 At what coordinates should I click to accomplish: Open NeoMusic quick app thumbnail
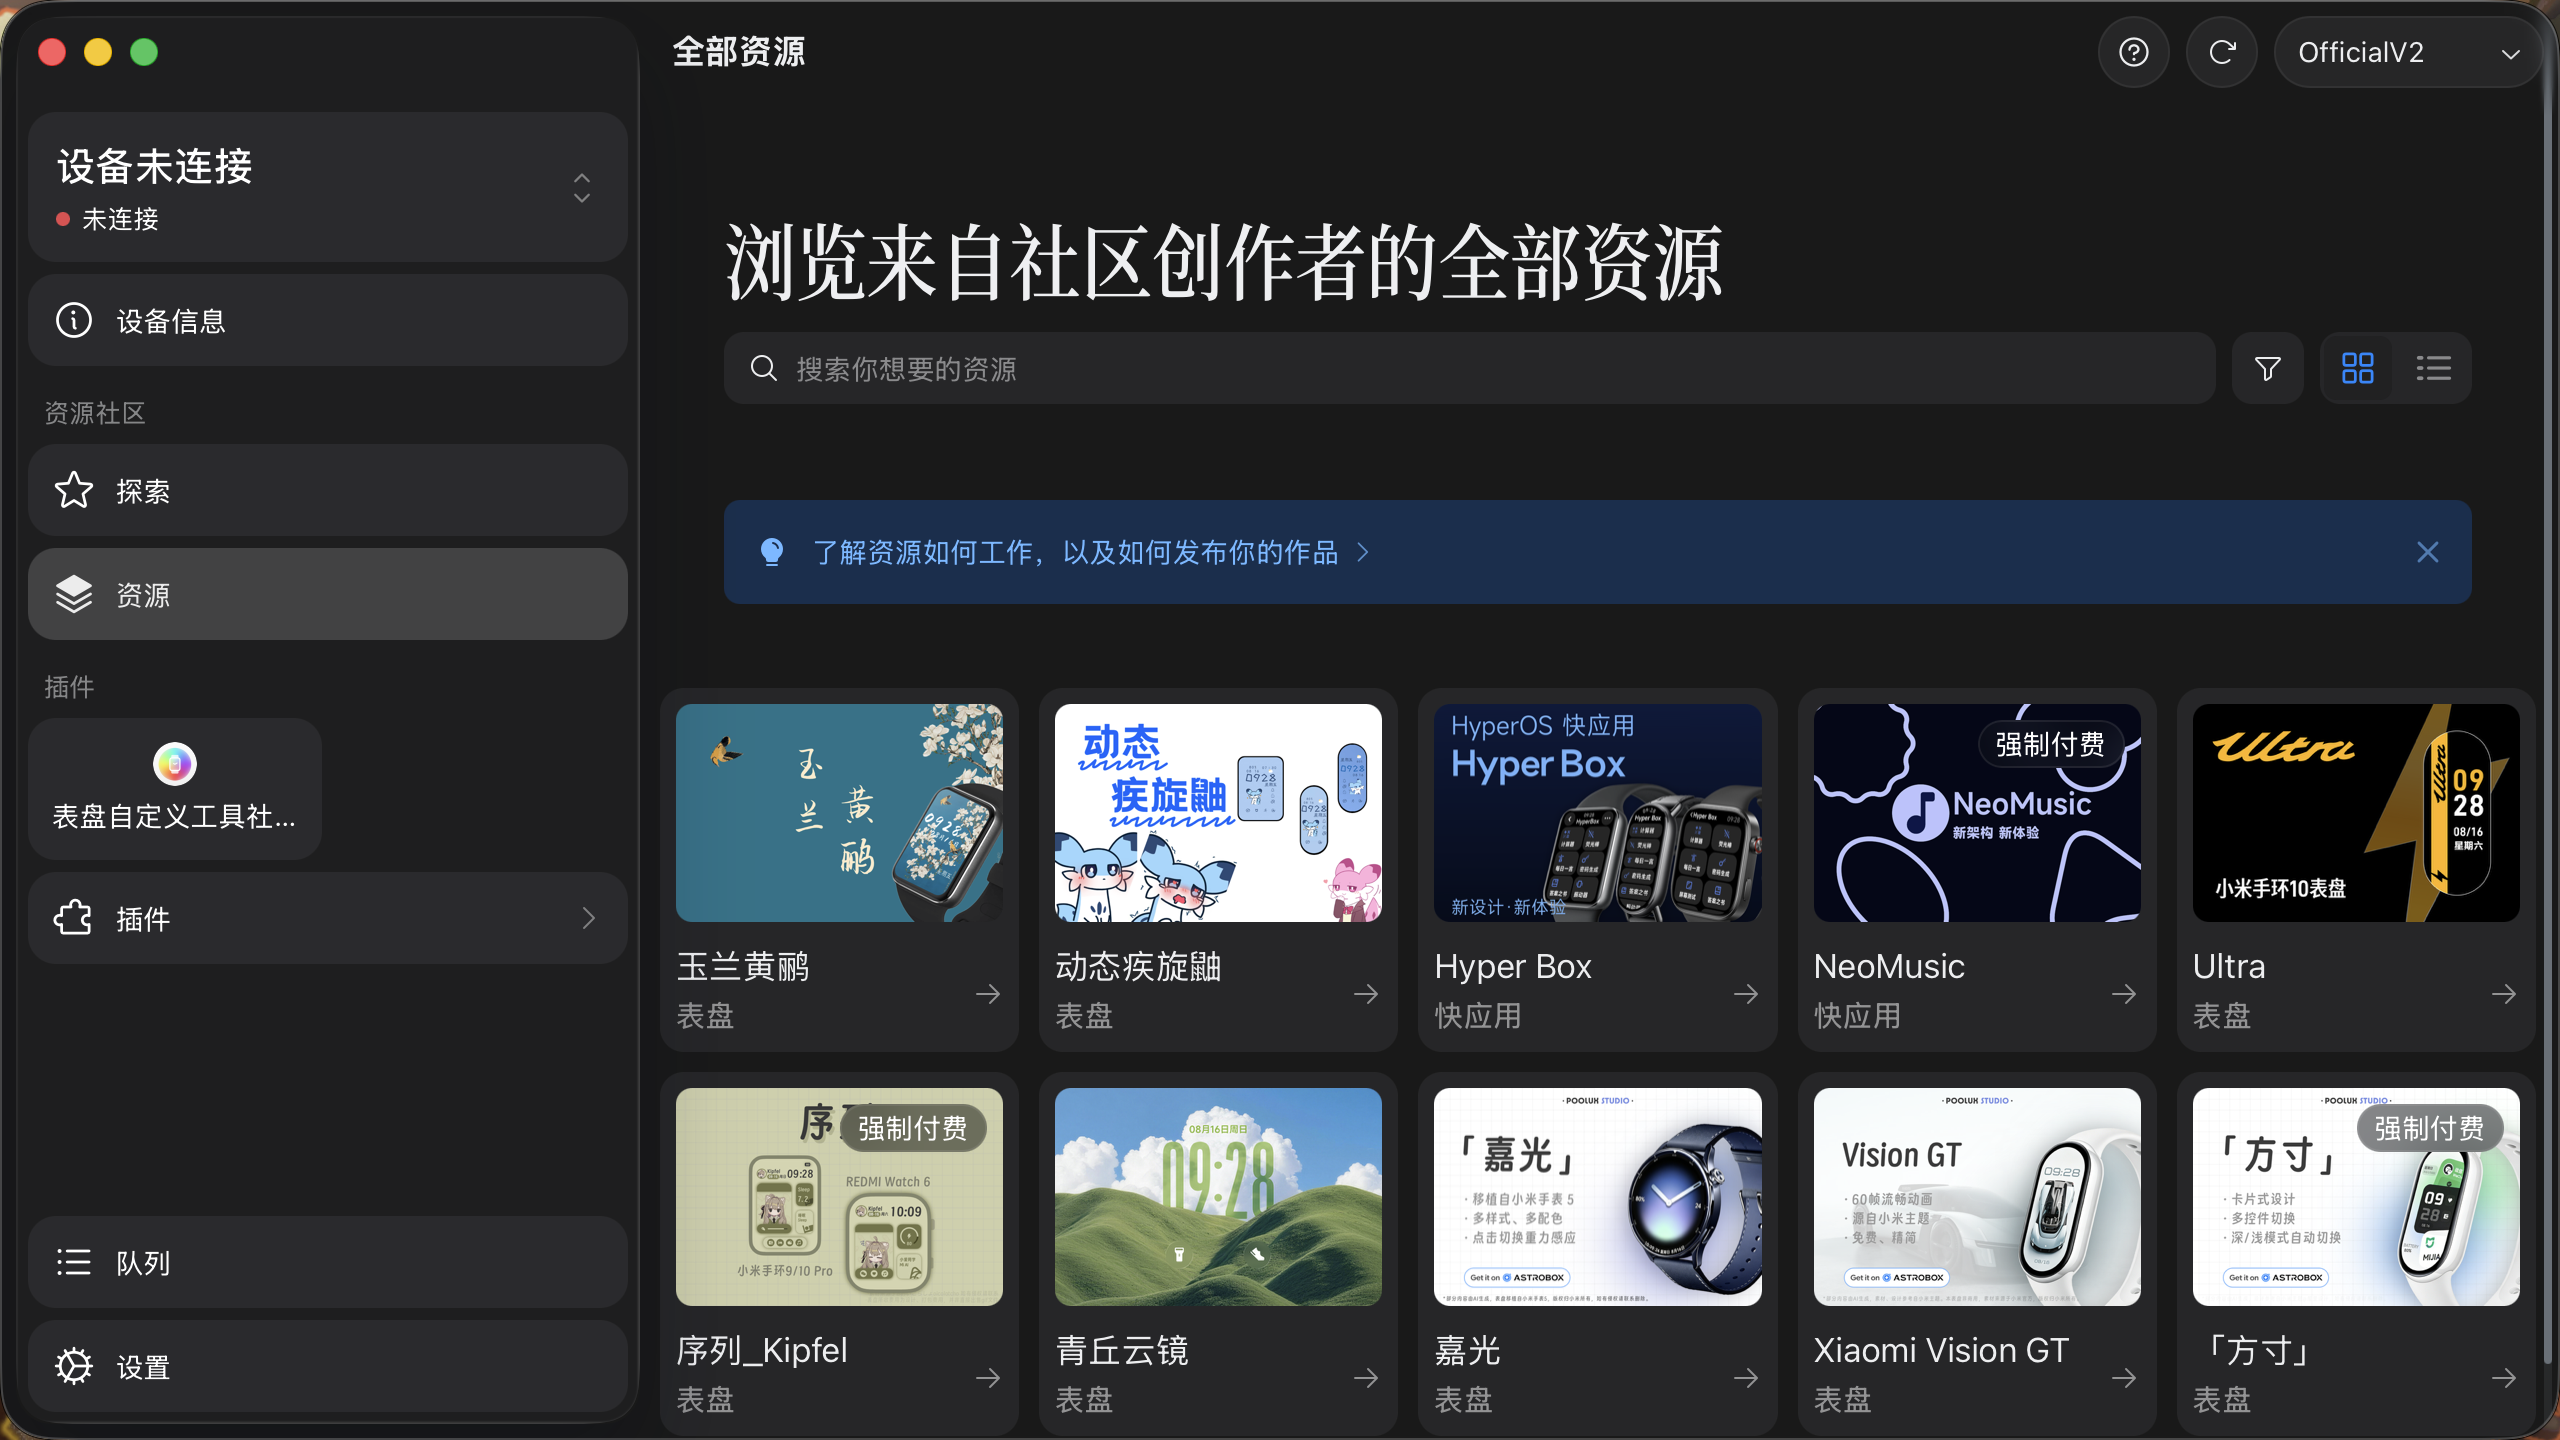tap(1977, 813)
